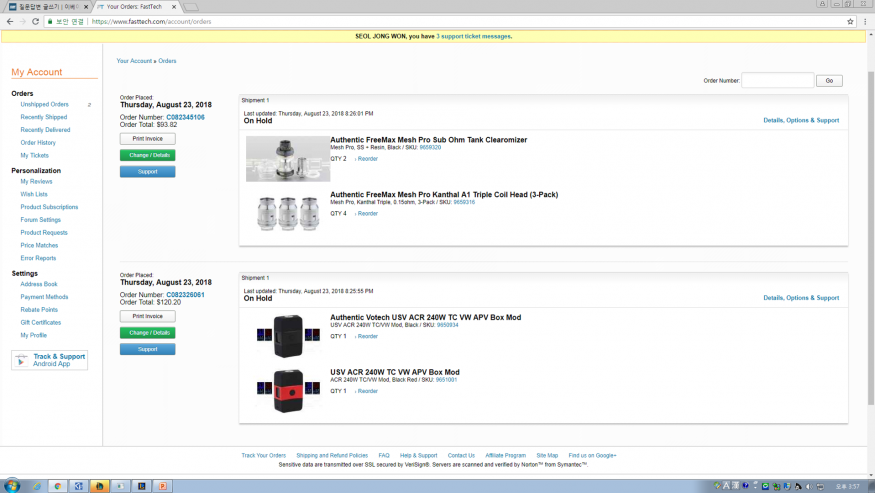Open the 3 support ticket messages link
875x493 pixels.
pos(473,36)
